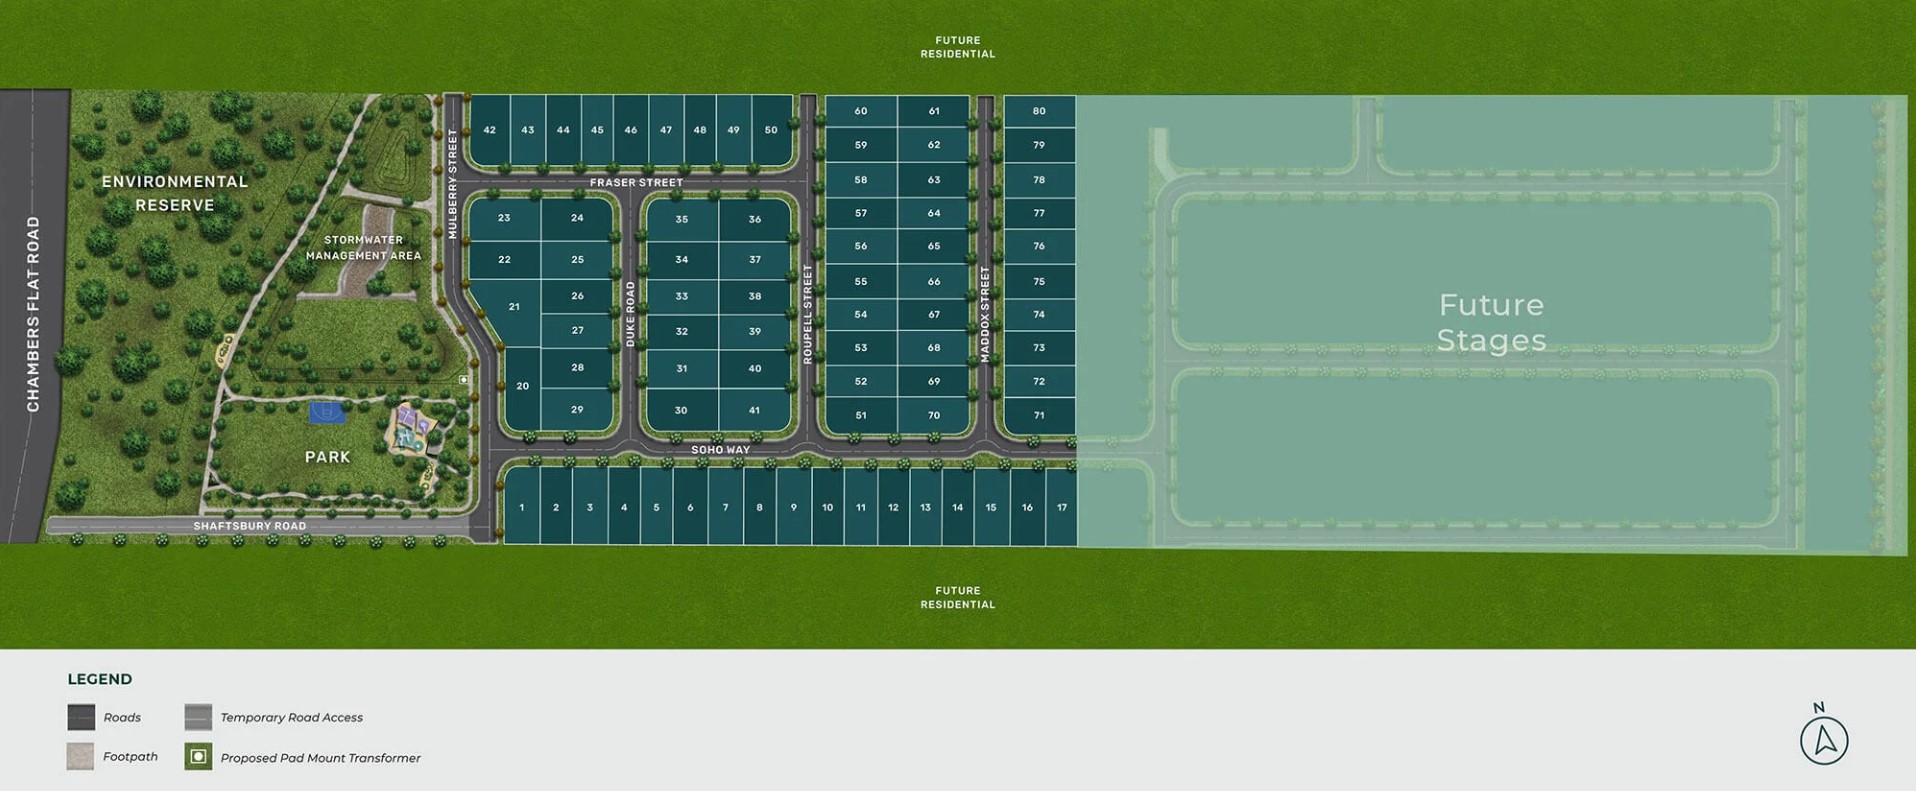Click the Chambers Flat Road label

tap(33, 314)
